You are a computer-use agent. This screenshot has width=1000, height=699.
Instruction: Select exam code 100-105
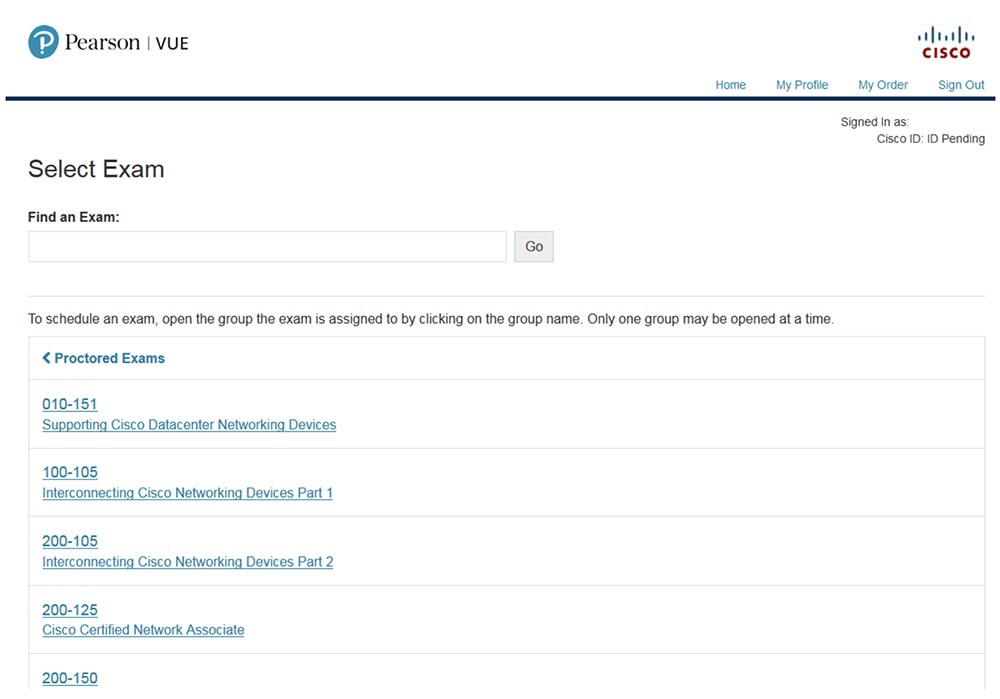click(70, 472)
